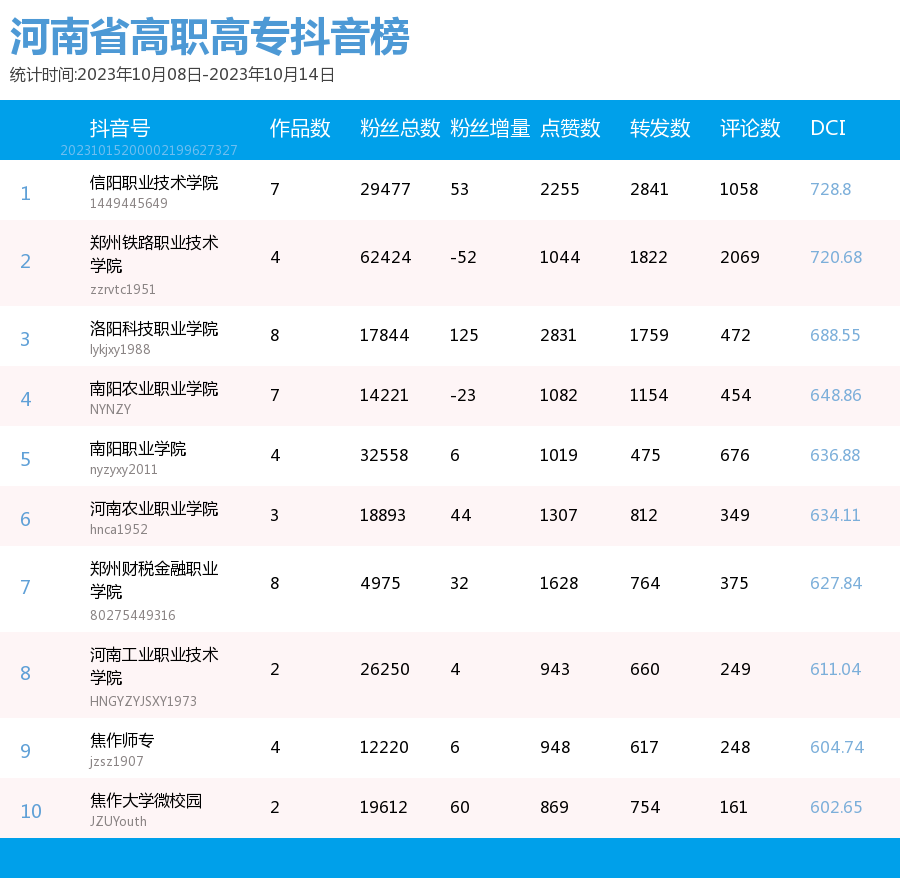Image resolution: width=900 pixels, height=878 pixels.
Task: Select 焦作师专 account name
Action: 122,741
